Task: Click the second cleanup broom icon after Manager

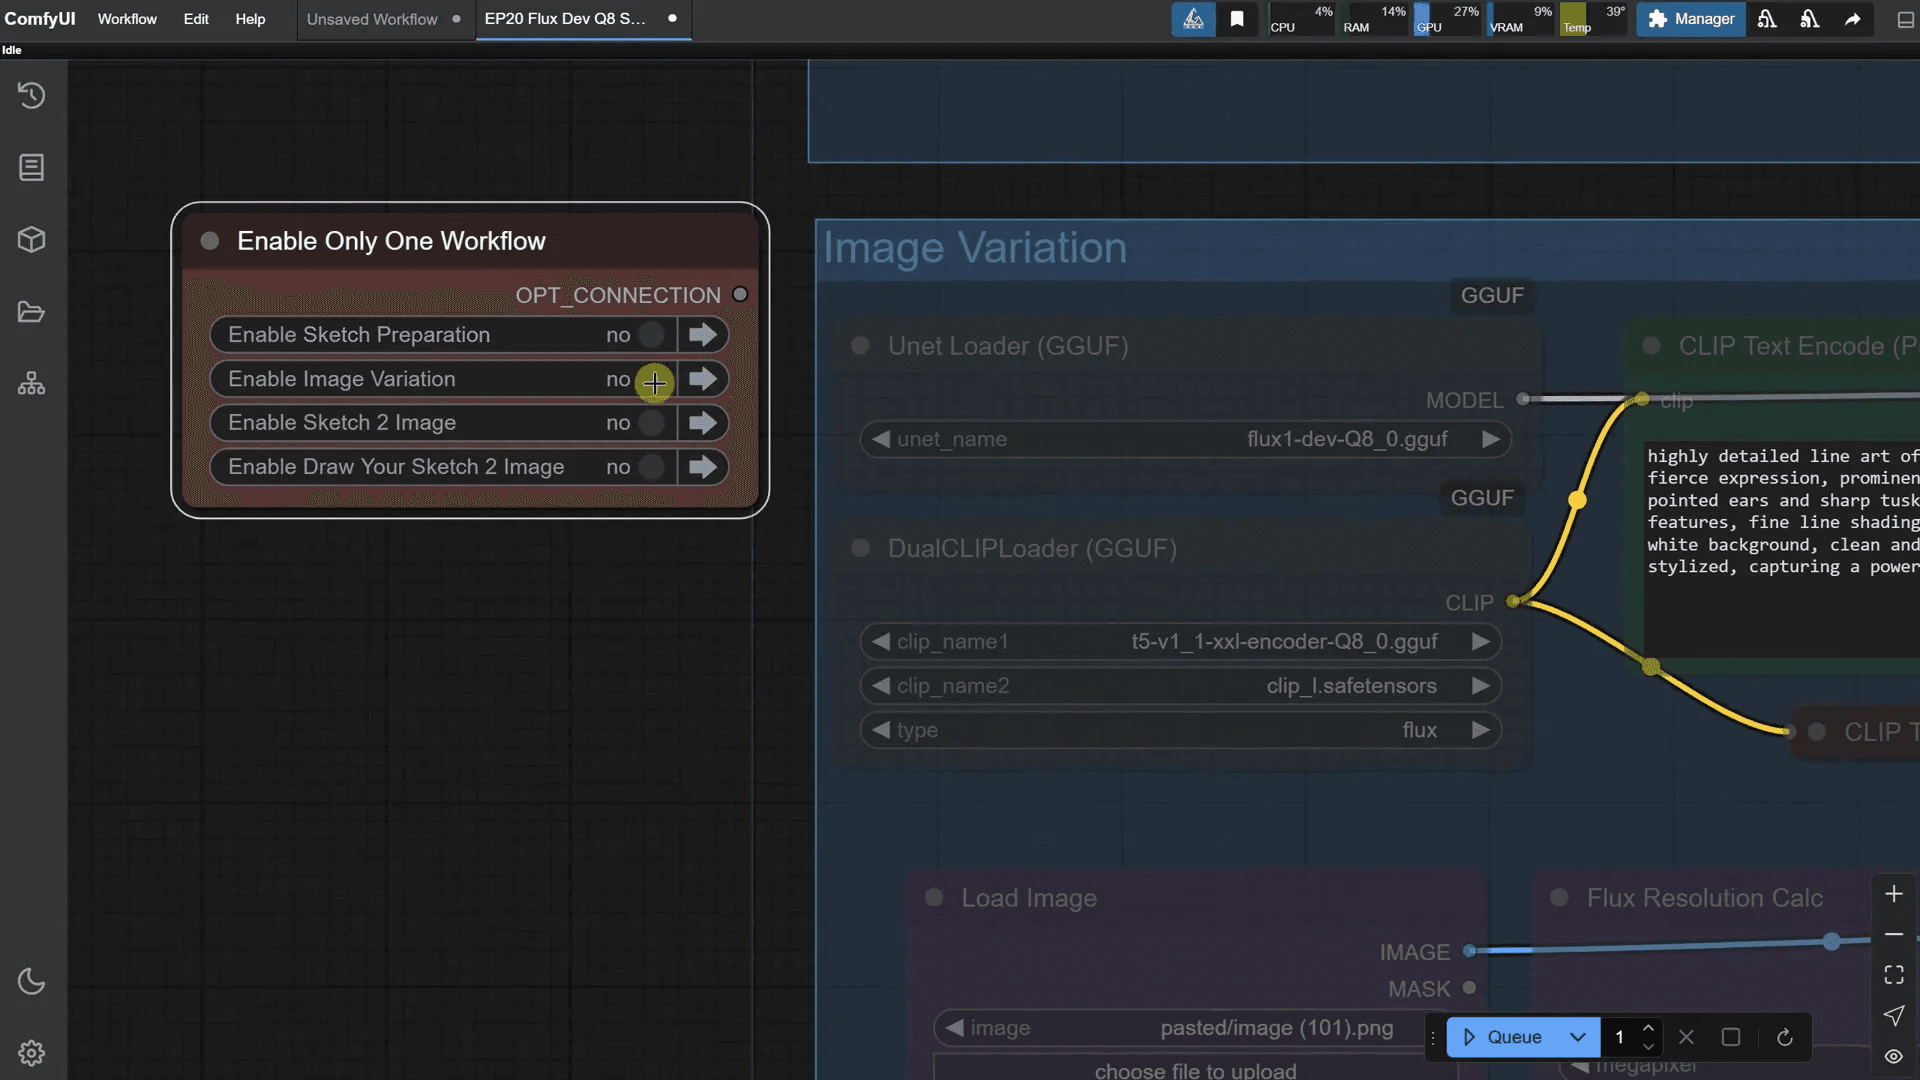Action: tap(1810, 19)
